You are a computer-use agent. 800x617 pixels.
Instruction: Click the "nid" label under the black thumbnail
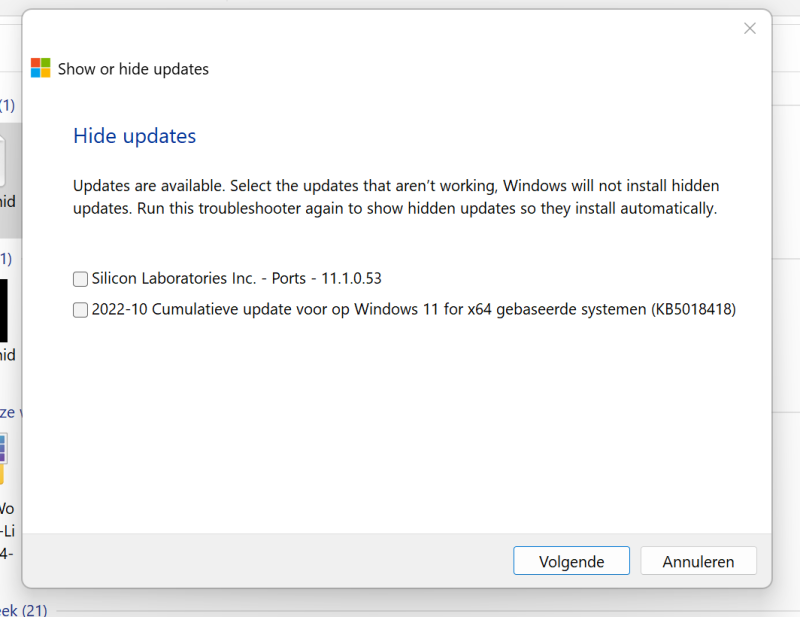coord(7,355)
